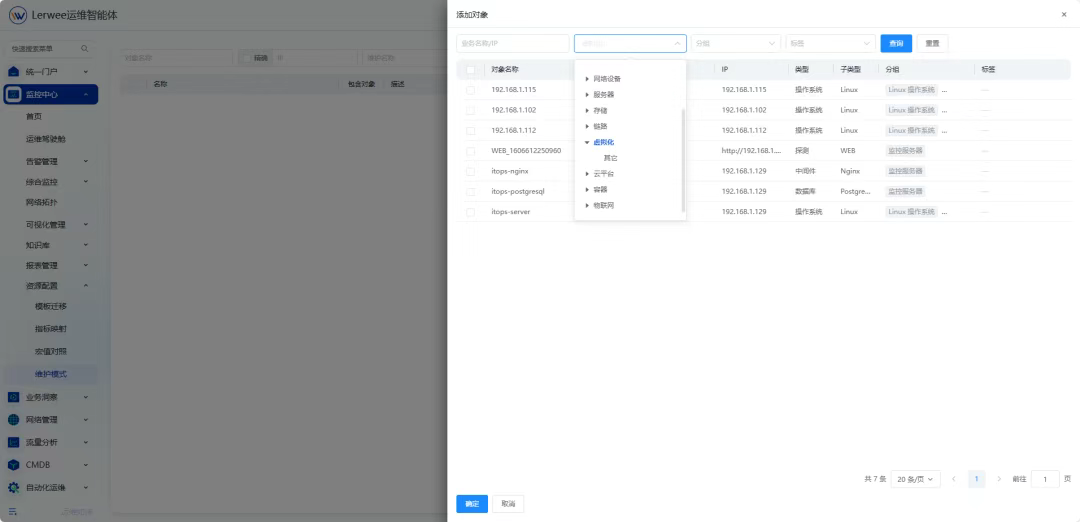Select the itops-server row checkbox

click(x=470, y=212)
